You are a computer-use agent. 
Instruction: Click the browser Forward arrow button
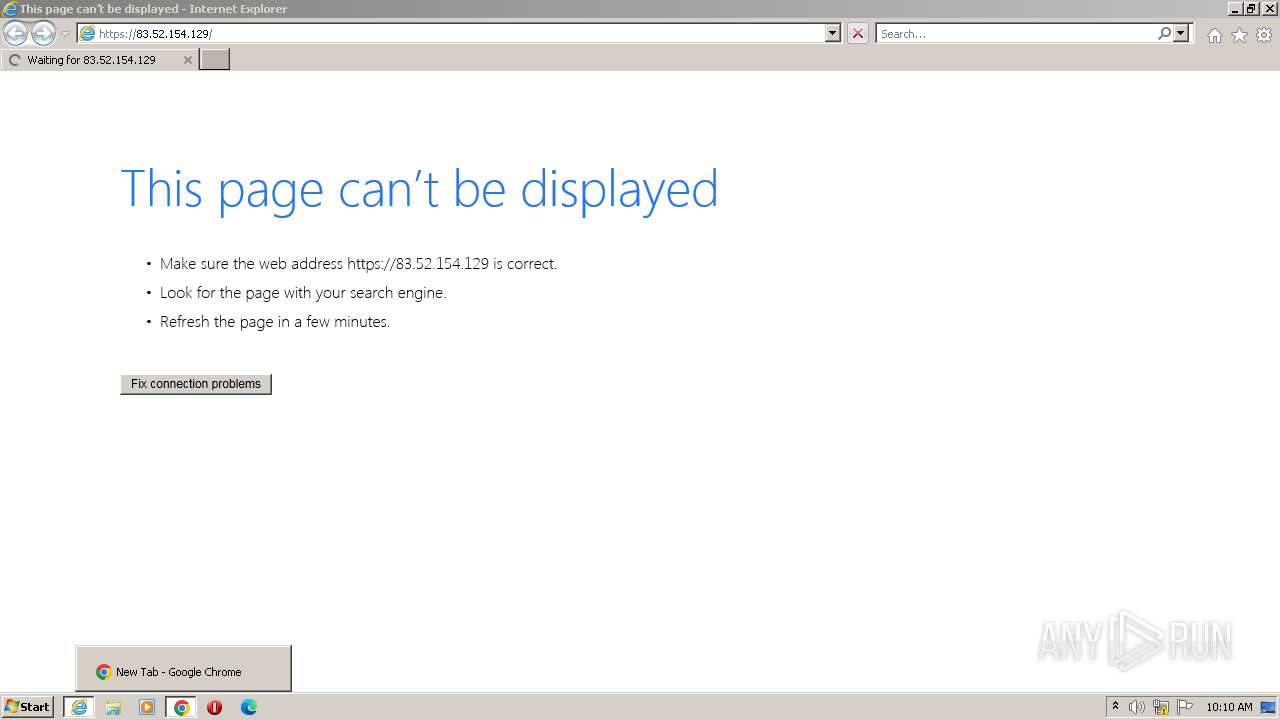[43, 34]
